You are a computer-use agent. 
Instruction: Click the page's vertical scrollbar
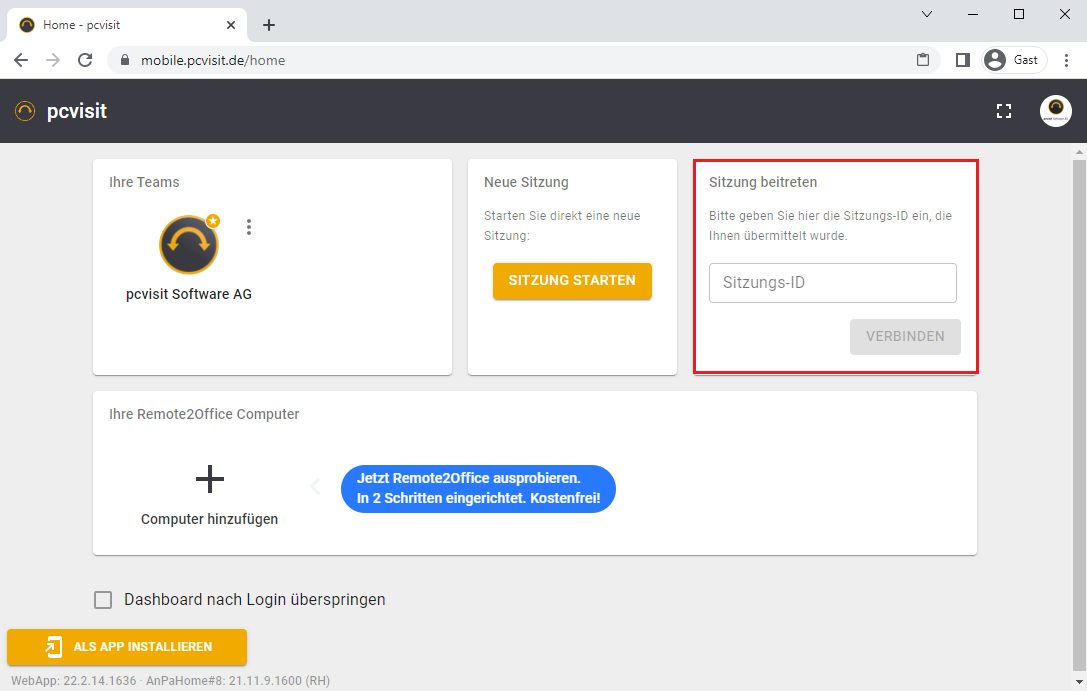(x=1079, y=400)
